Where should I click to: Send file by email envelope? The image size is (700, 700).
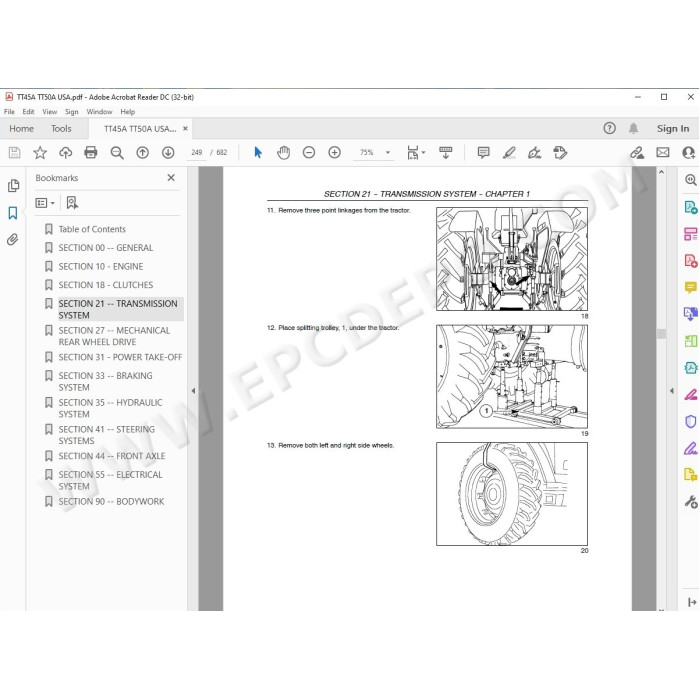[662, 153]
